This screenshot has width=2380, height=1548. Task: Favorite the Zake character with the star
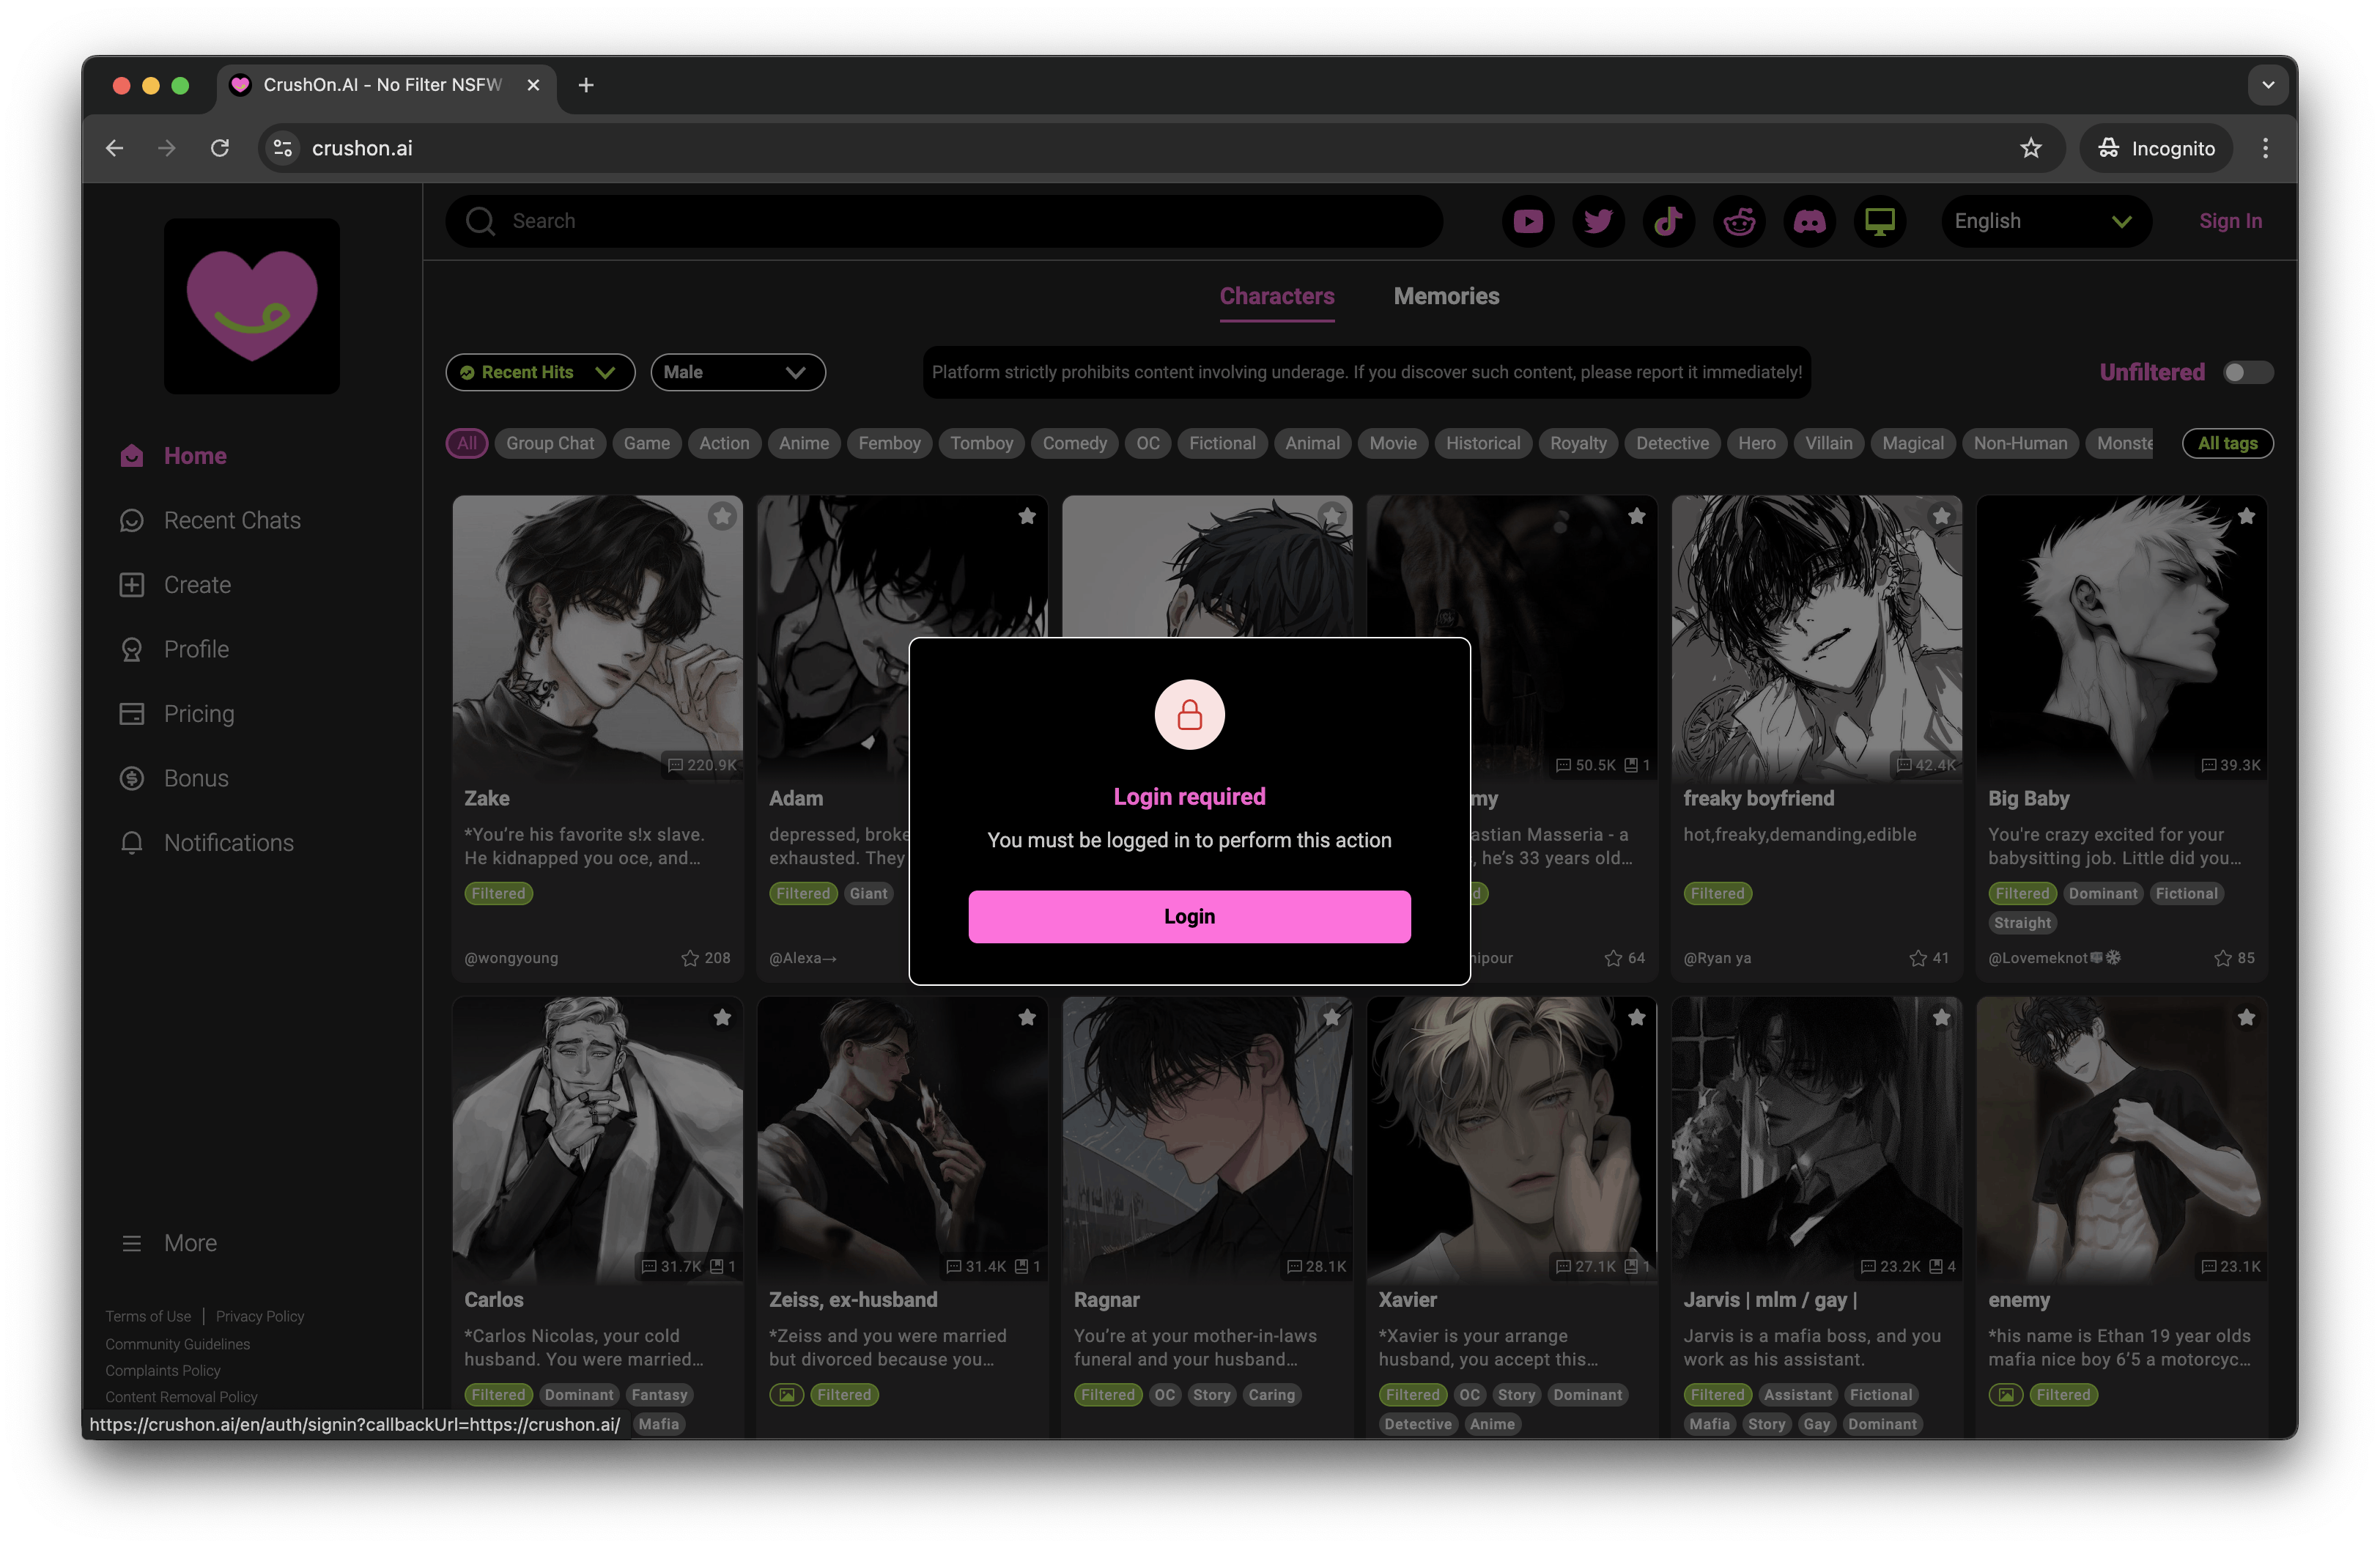point(723,515)
